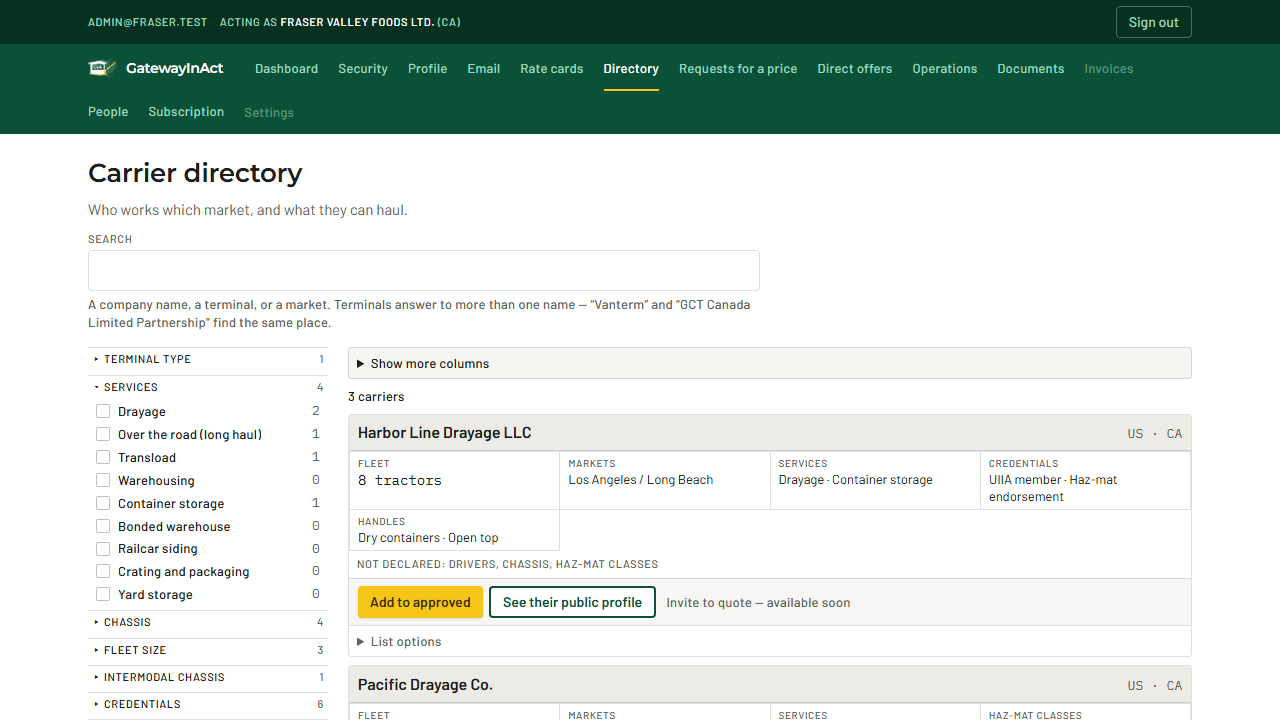Focus the carrier Search field
Screen dimensions: 1280x720
pyautogui.click(x=424, y=270)
